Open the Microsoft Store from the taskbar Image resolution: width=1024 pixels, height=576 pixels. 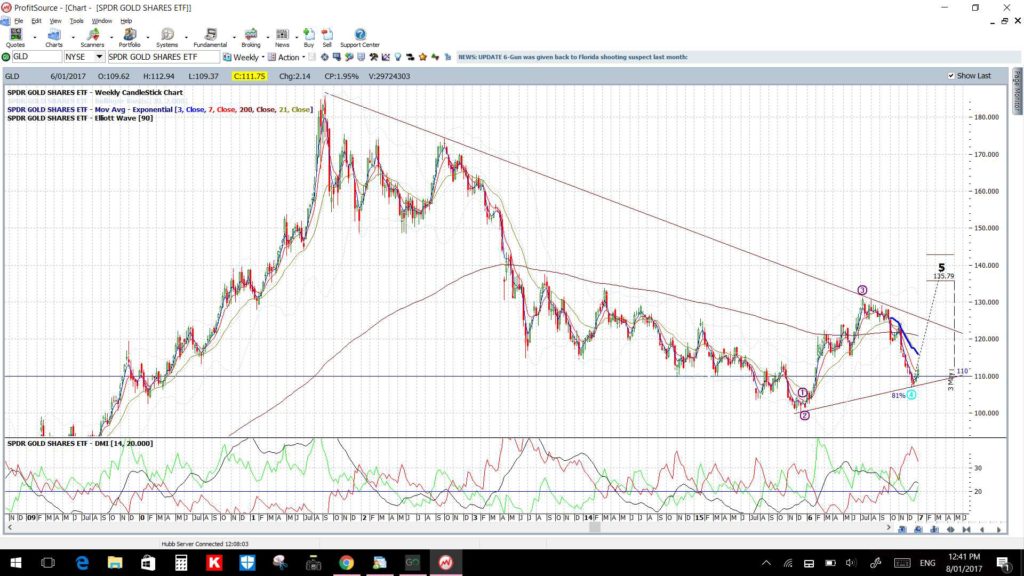tap(148, 562)
